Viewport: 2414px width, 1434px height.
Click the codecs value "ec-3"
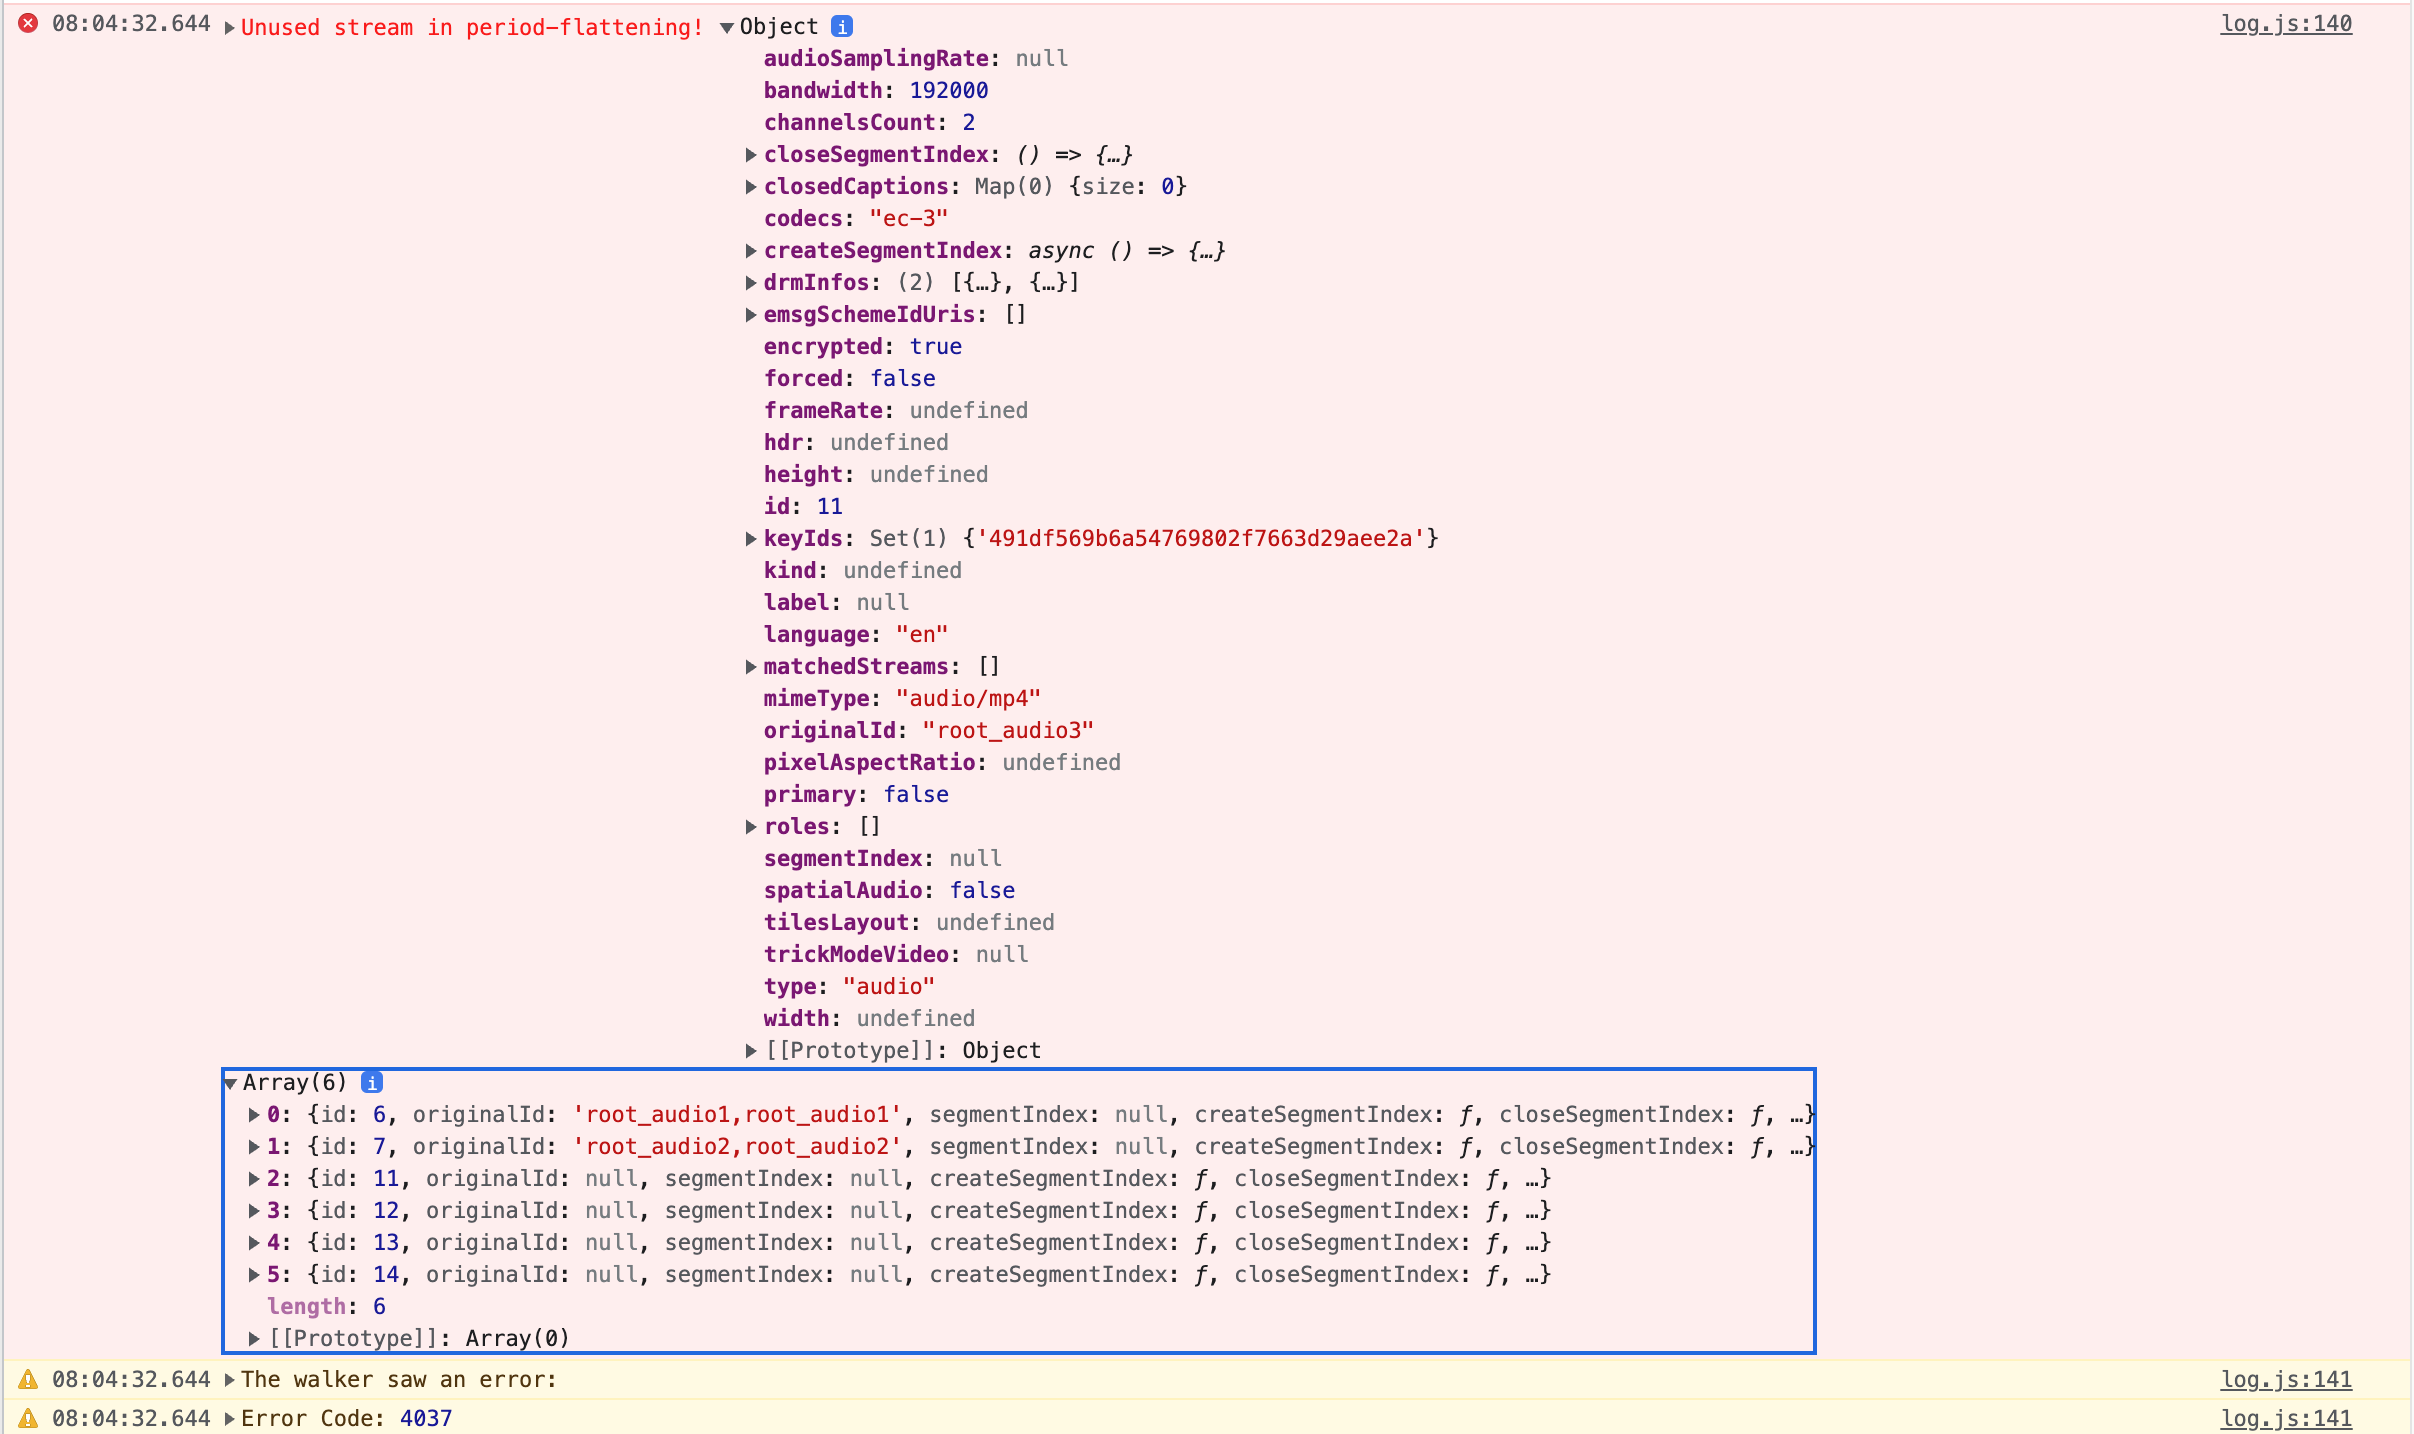[908, 219]
